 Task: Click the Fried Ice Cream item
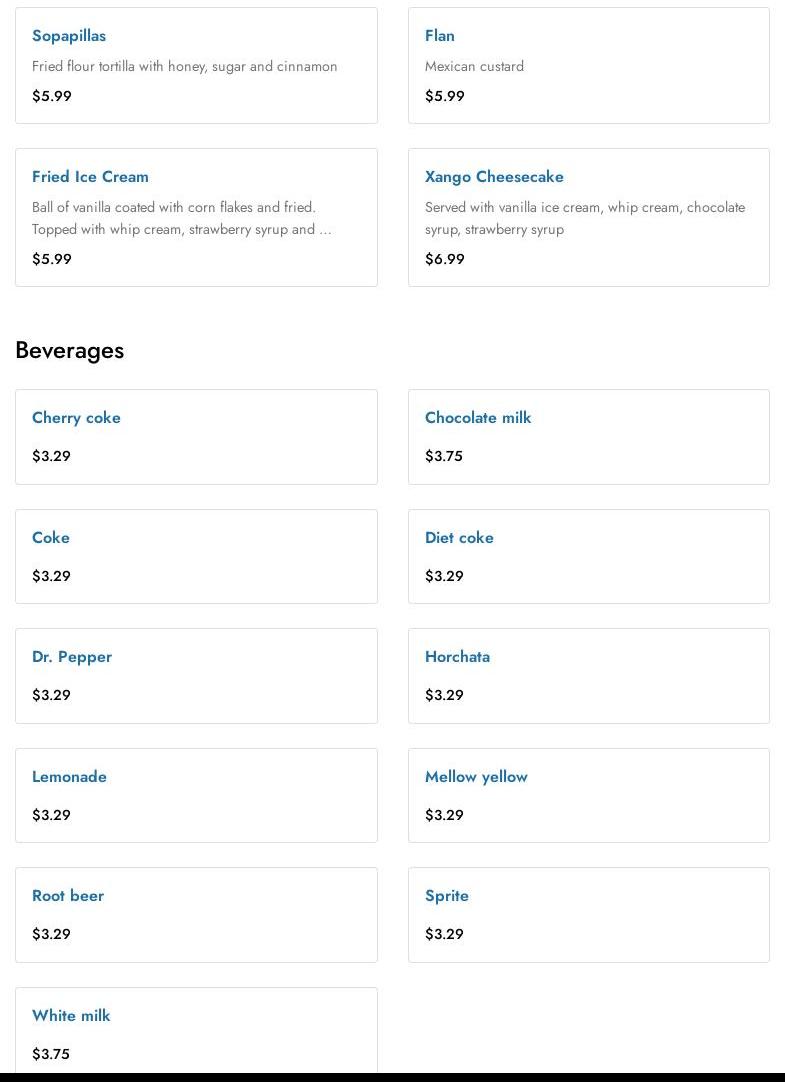(90, 177)
